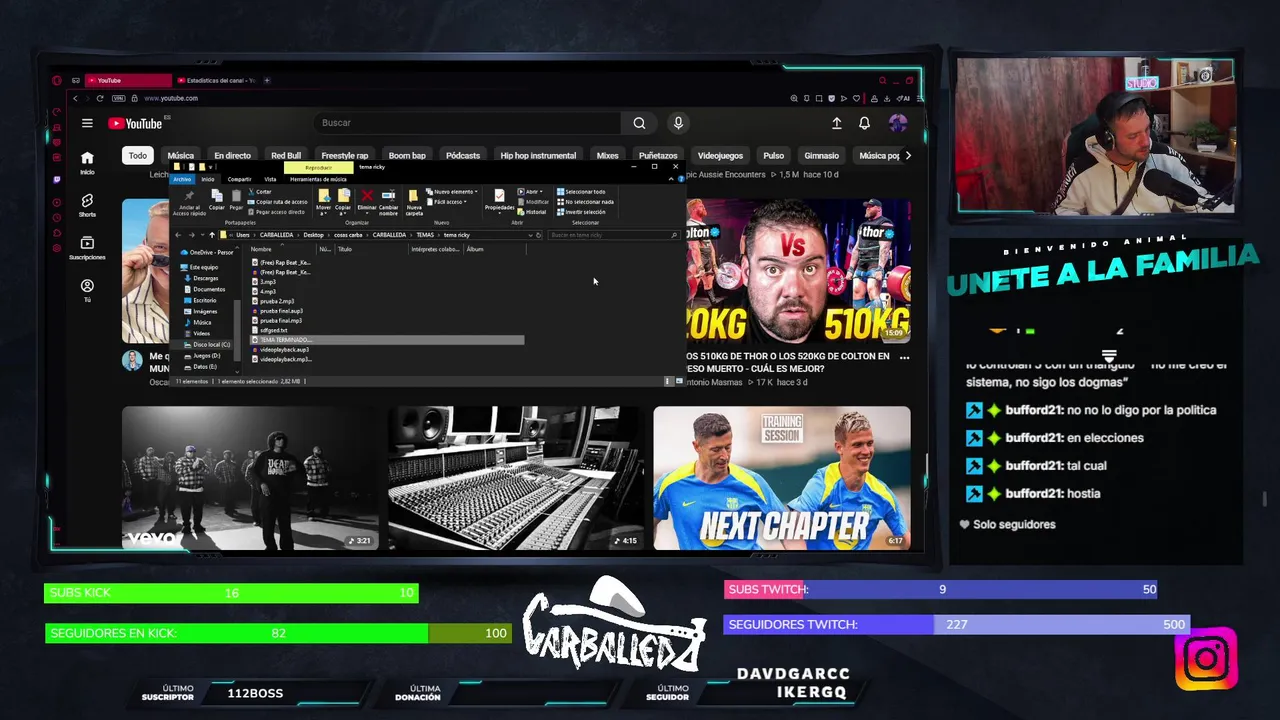Screen dimensions: 1280x720
Task: Open the recent locations dropdown arrow
Action: pyautogui.click(x=202, y=235)
